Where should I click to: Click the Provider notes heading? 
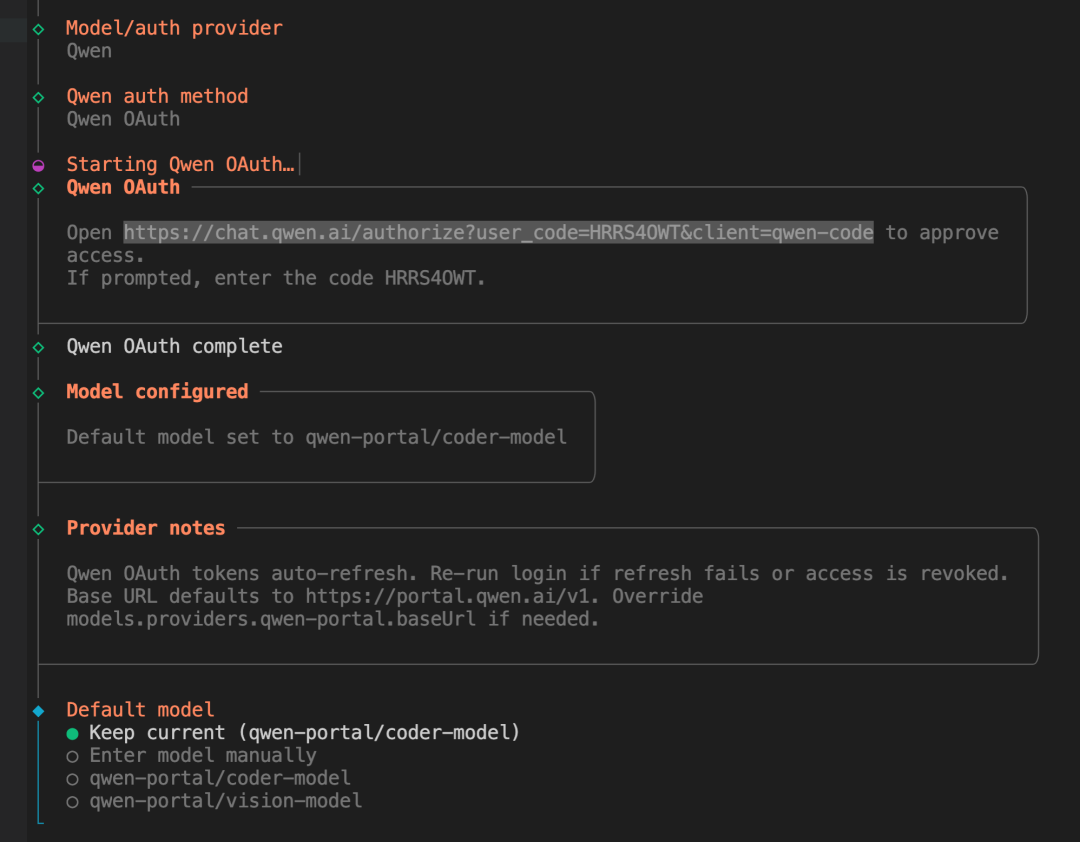(x=146, y=528)
